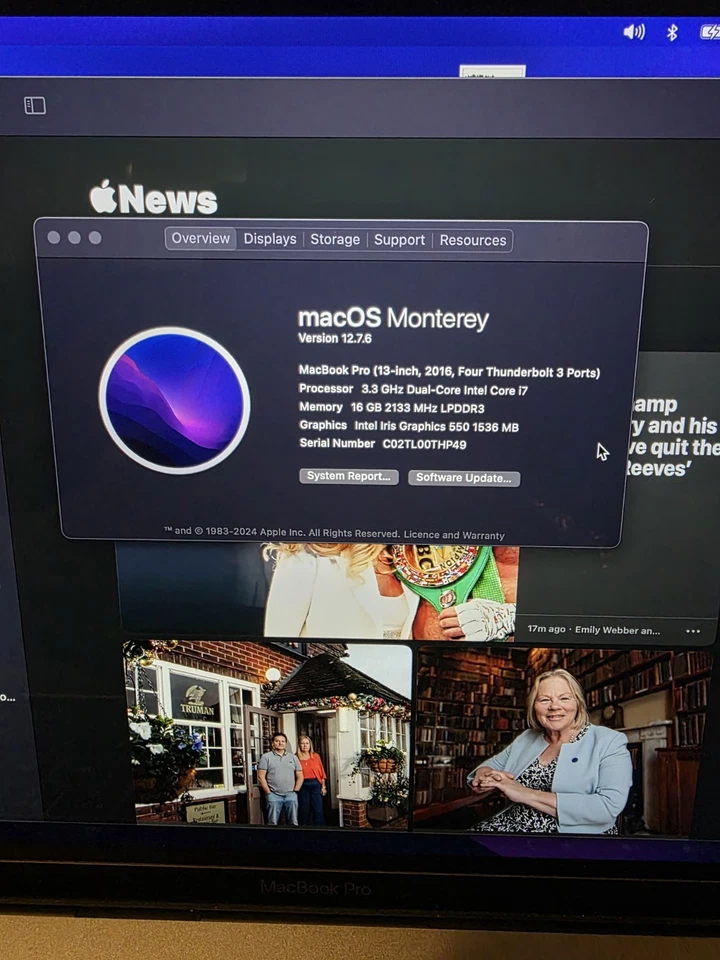Viewport: 720px width, 960px height.
Task: Switch to the Overview tab
Action: pyautogui.click(x=200, y=238)
